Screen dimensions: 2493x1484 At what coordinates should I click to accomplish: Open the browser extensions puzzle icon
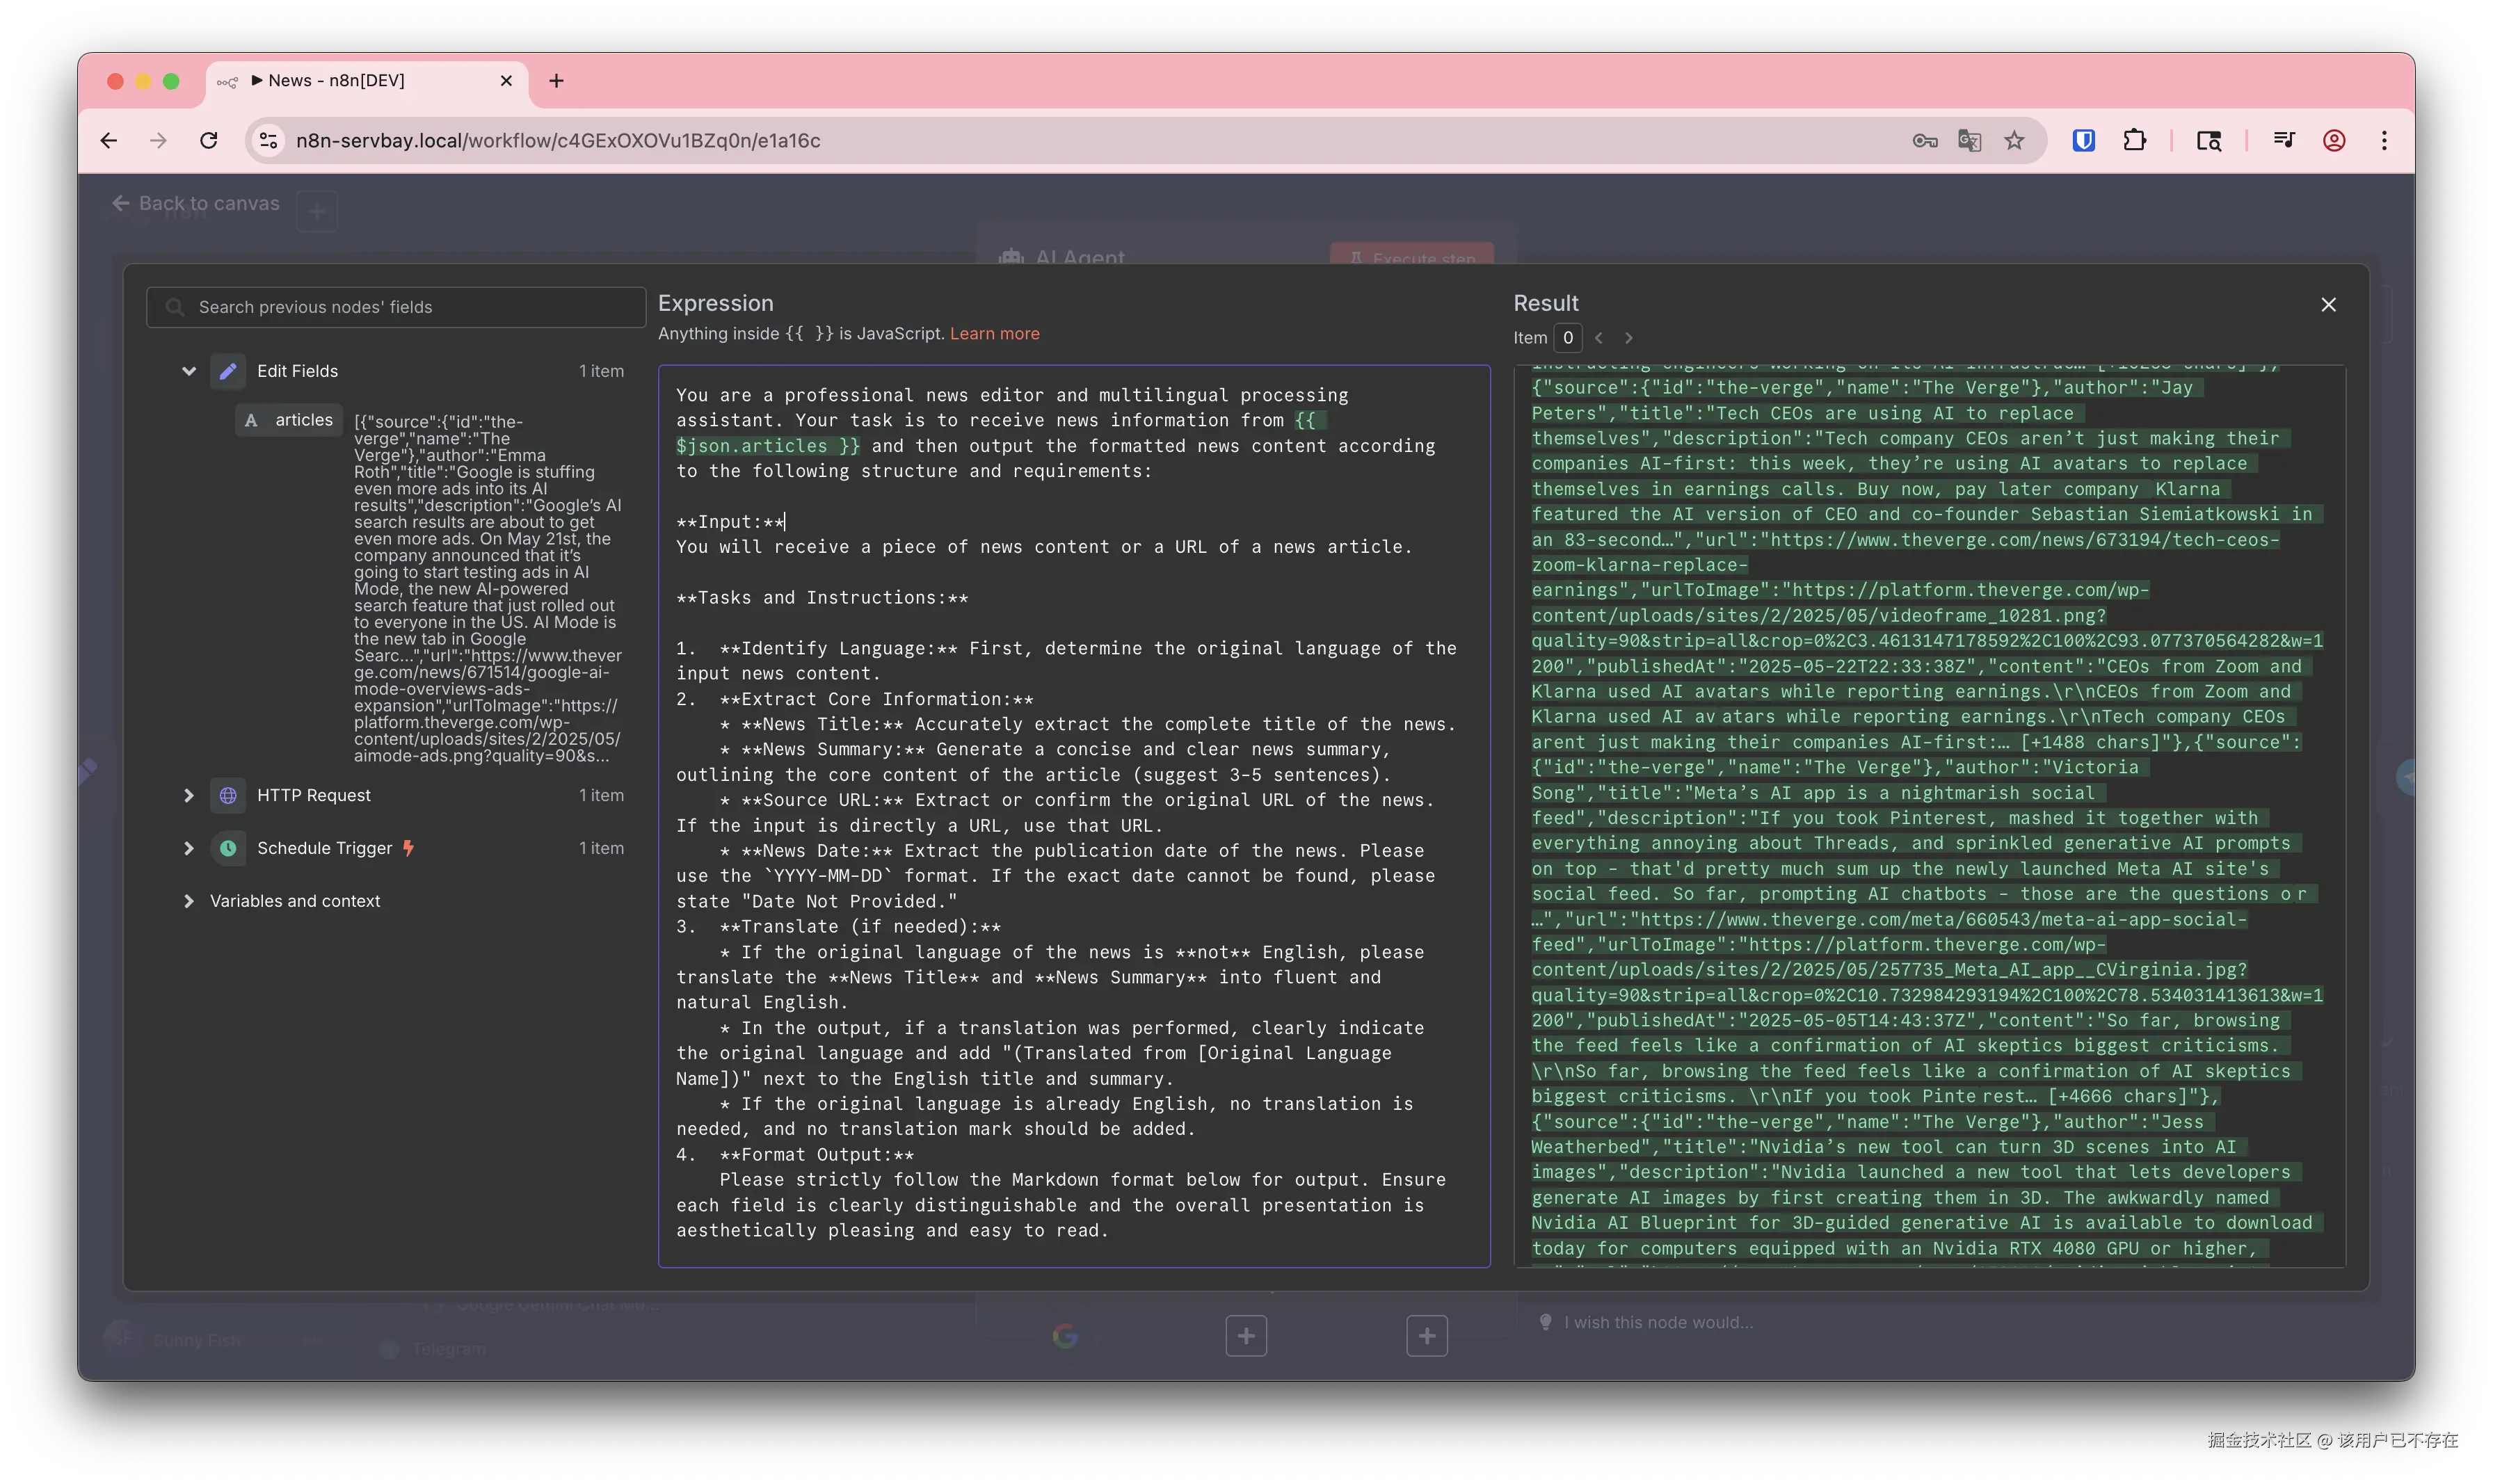tap(2134, 141)
